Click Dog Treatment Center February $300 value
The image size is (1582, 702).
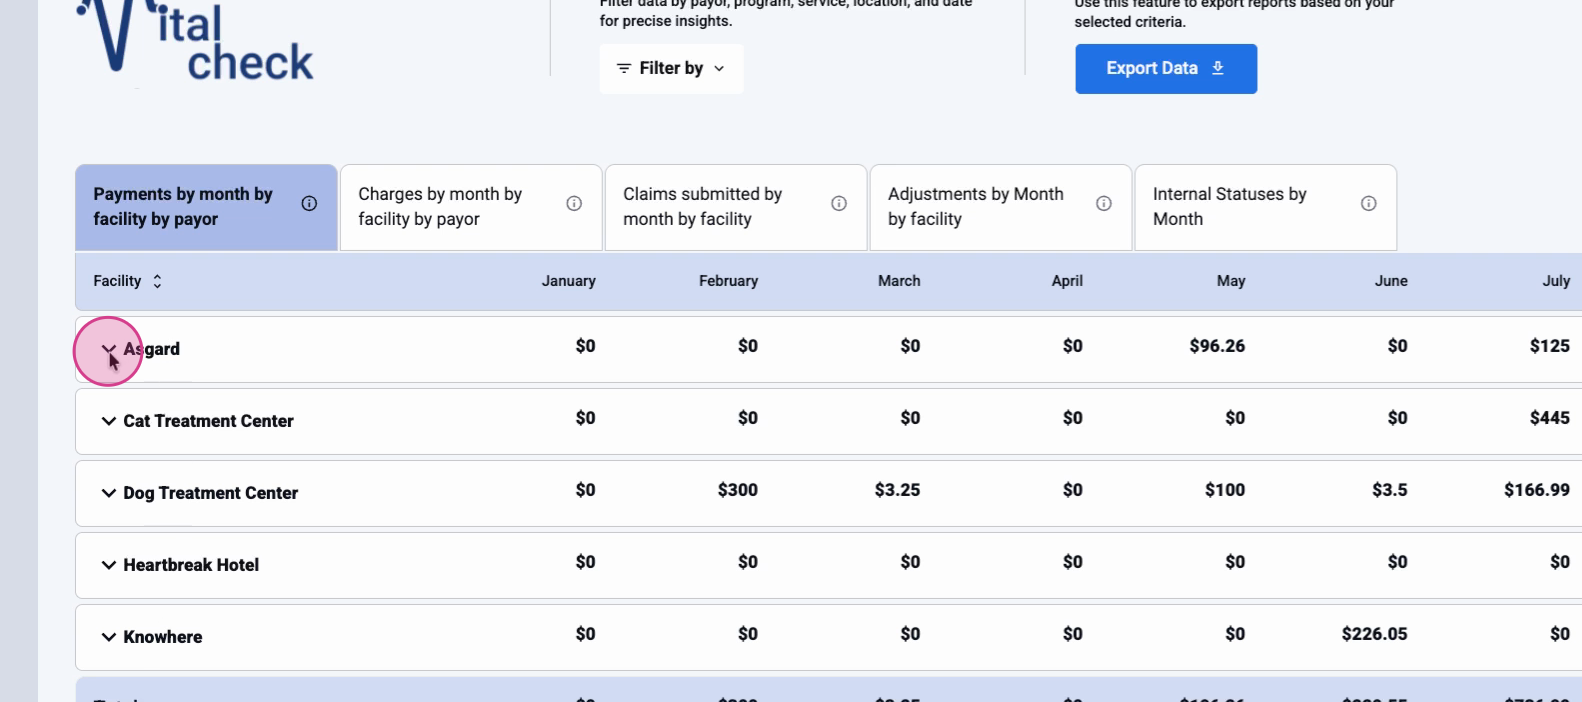point(737,491)
